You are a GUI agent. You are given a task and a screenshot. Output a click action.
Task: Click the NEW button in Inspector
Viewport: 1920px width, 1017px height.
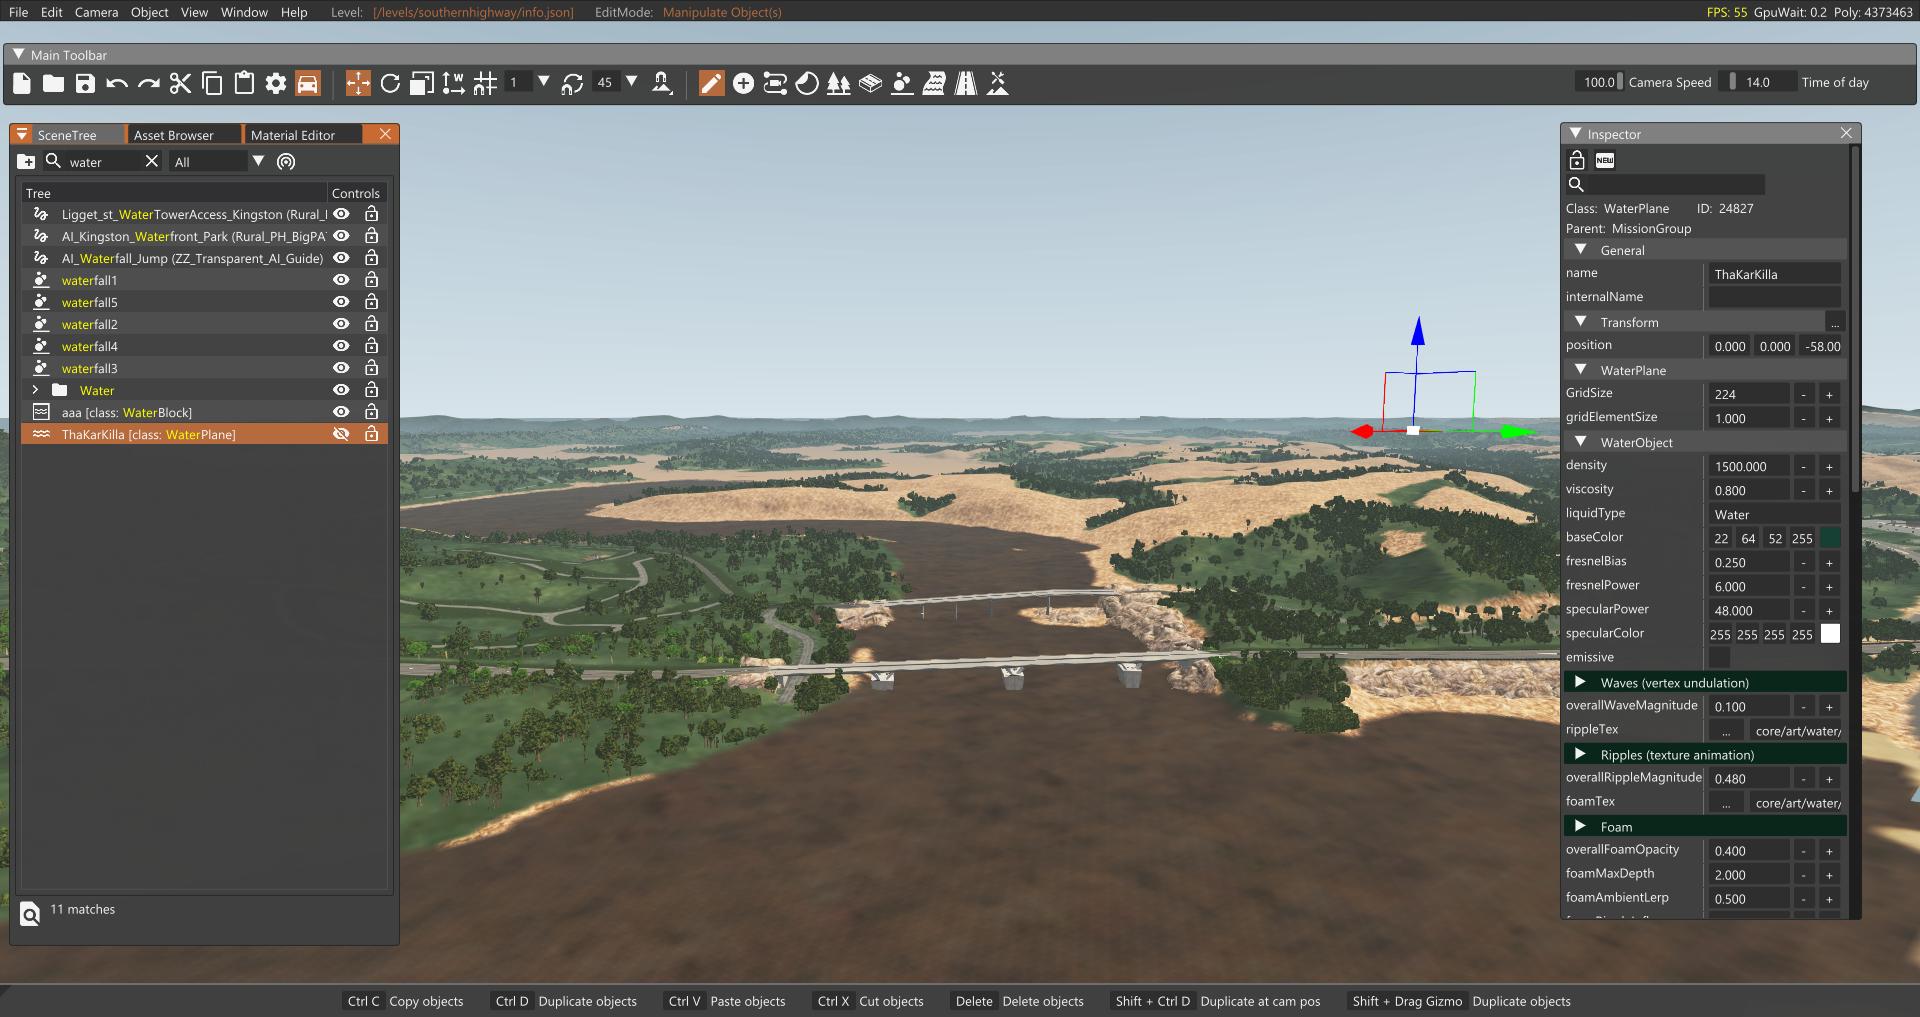[1605, 160]
